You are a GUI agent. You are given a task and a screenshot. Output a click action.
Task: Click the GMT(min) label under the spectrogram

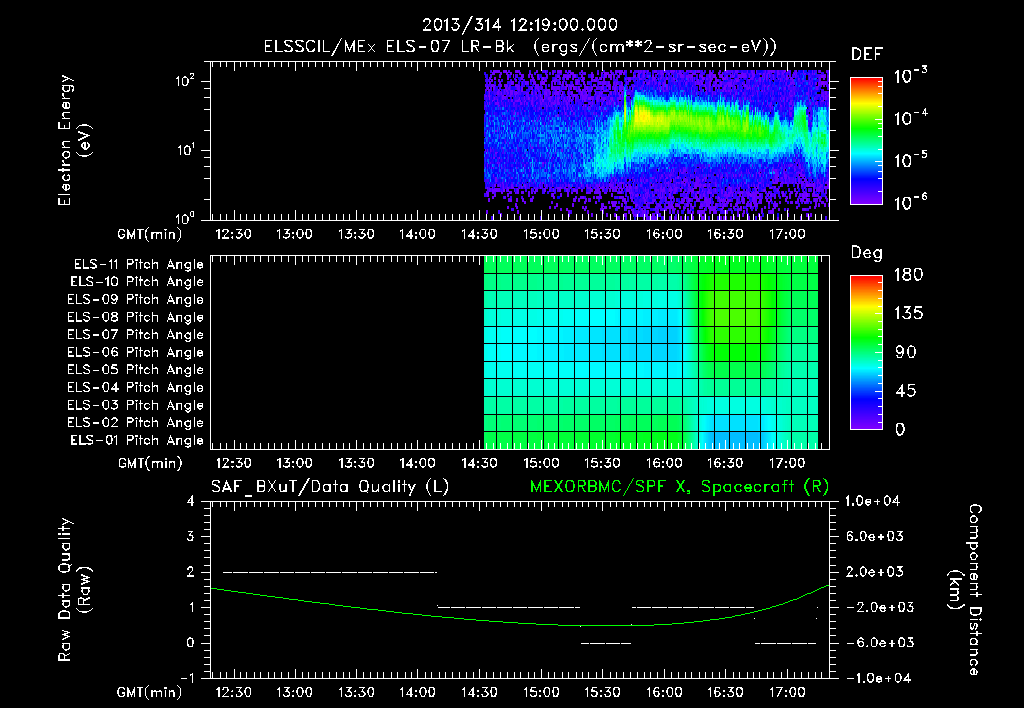pos(149,234)
